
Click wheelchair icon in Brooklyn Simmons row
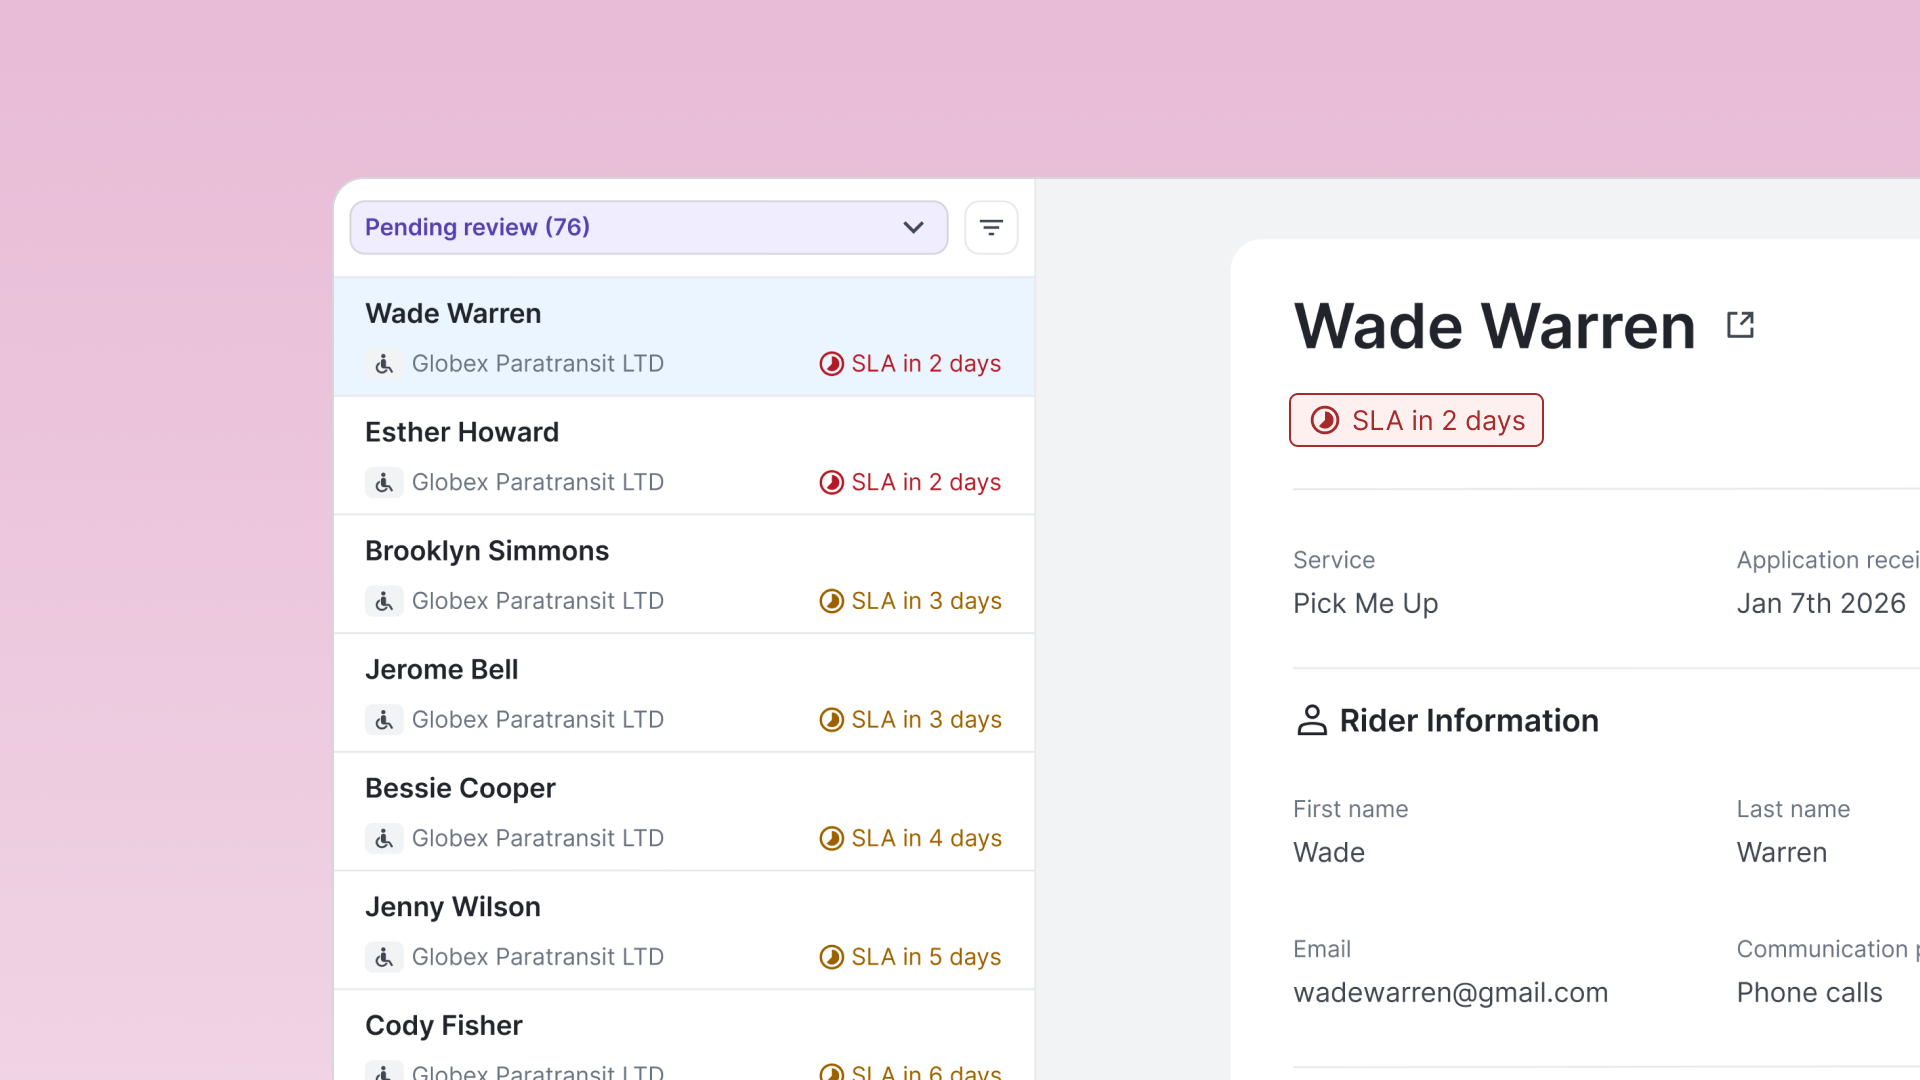pos(384,601)
